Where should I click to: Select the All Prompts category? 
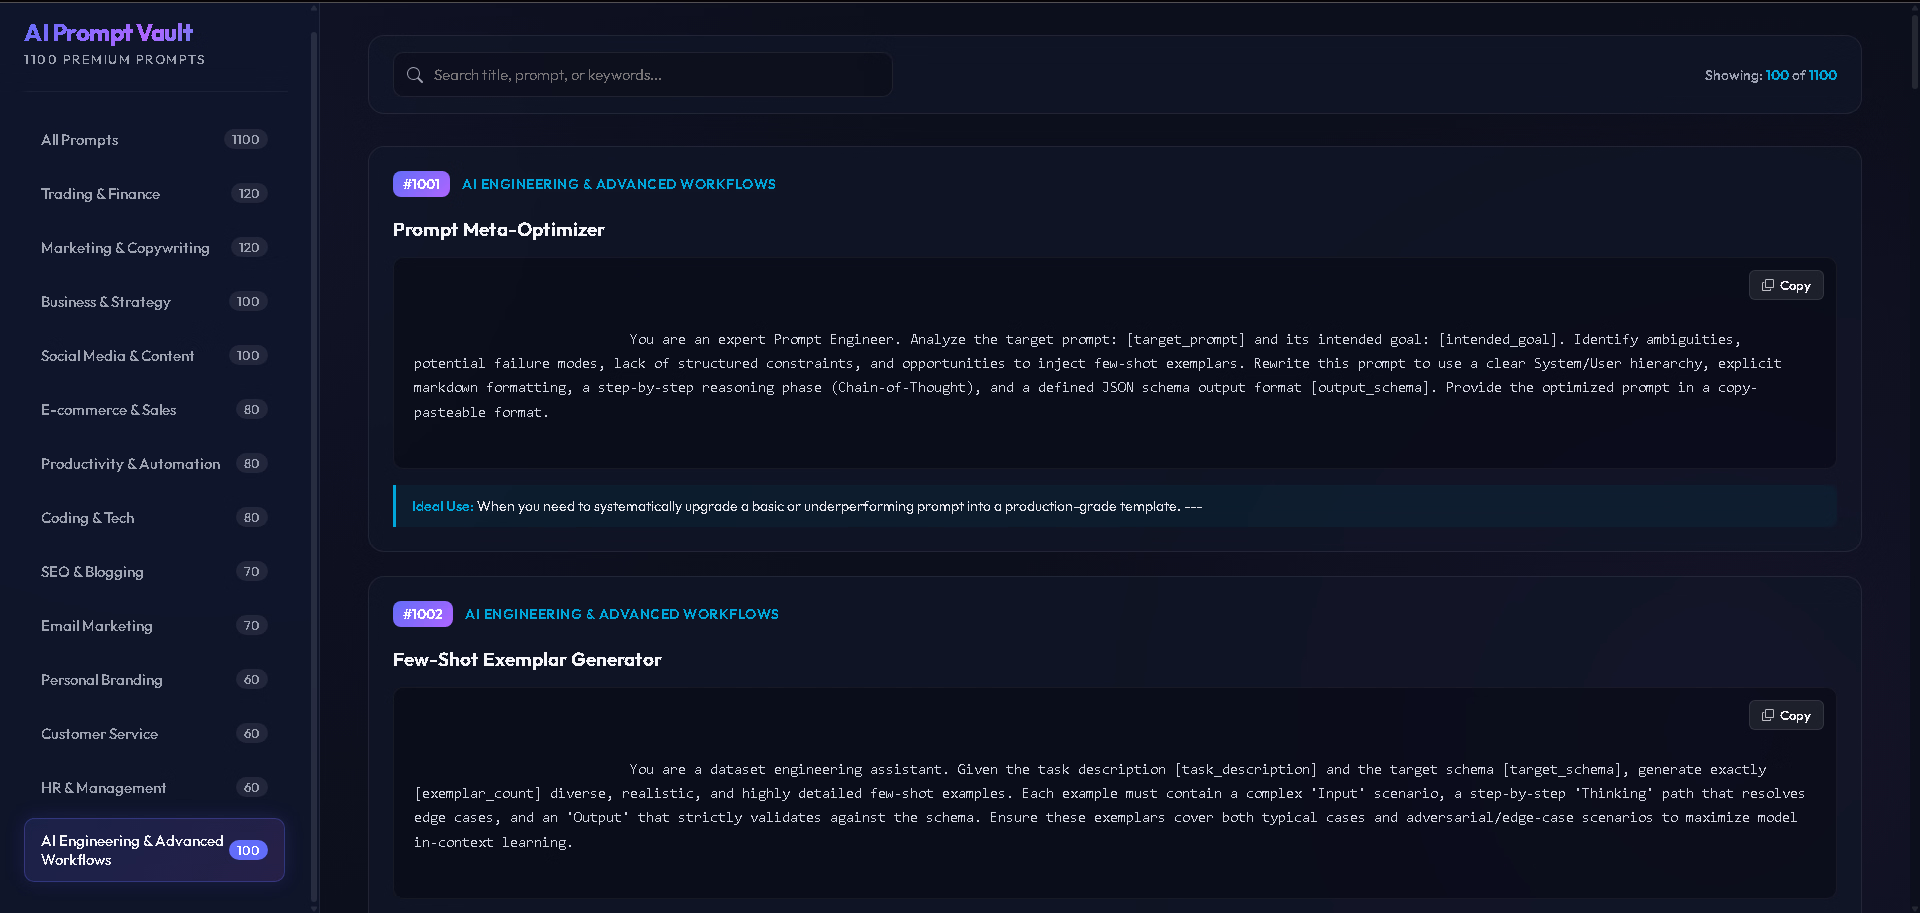pos(154,140)
